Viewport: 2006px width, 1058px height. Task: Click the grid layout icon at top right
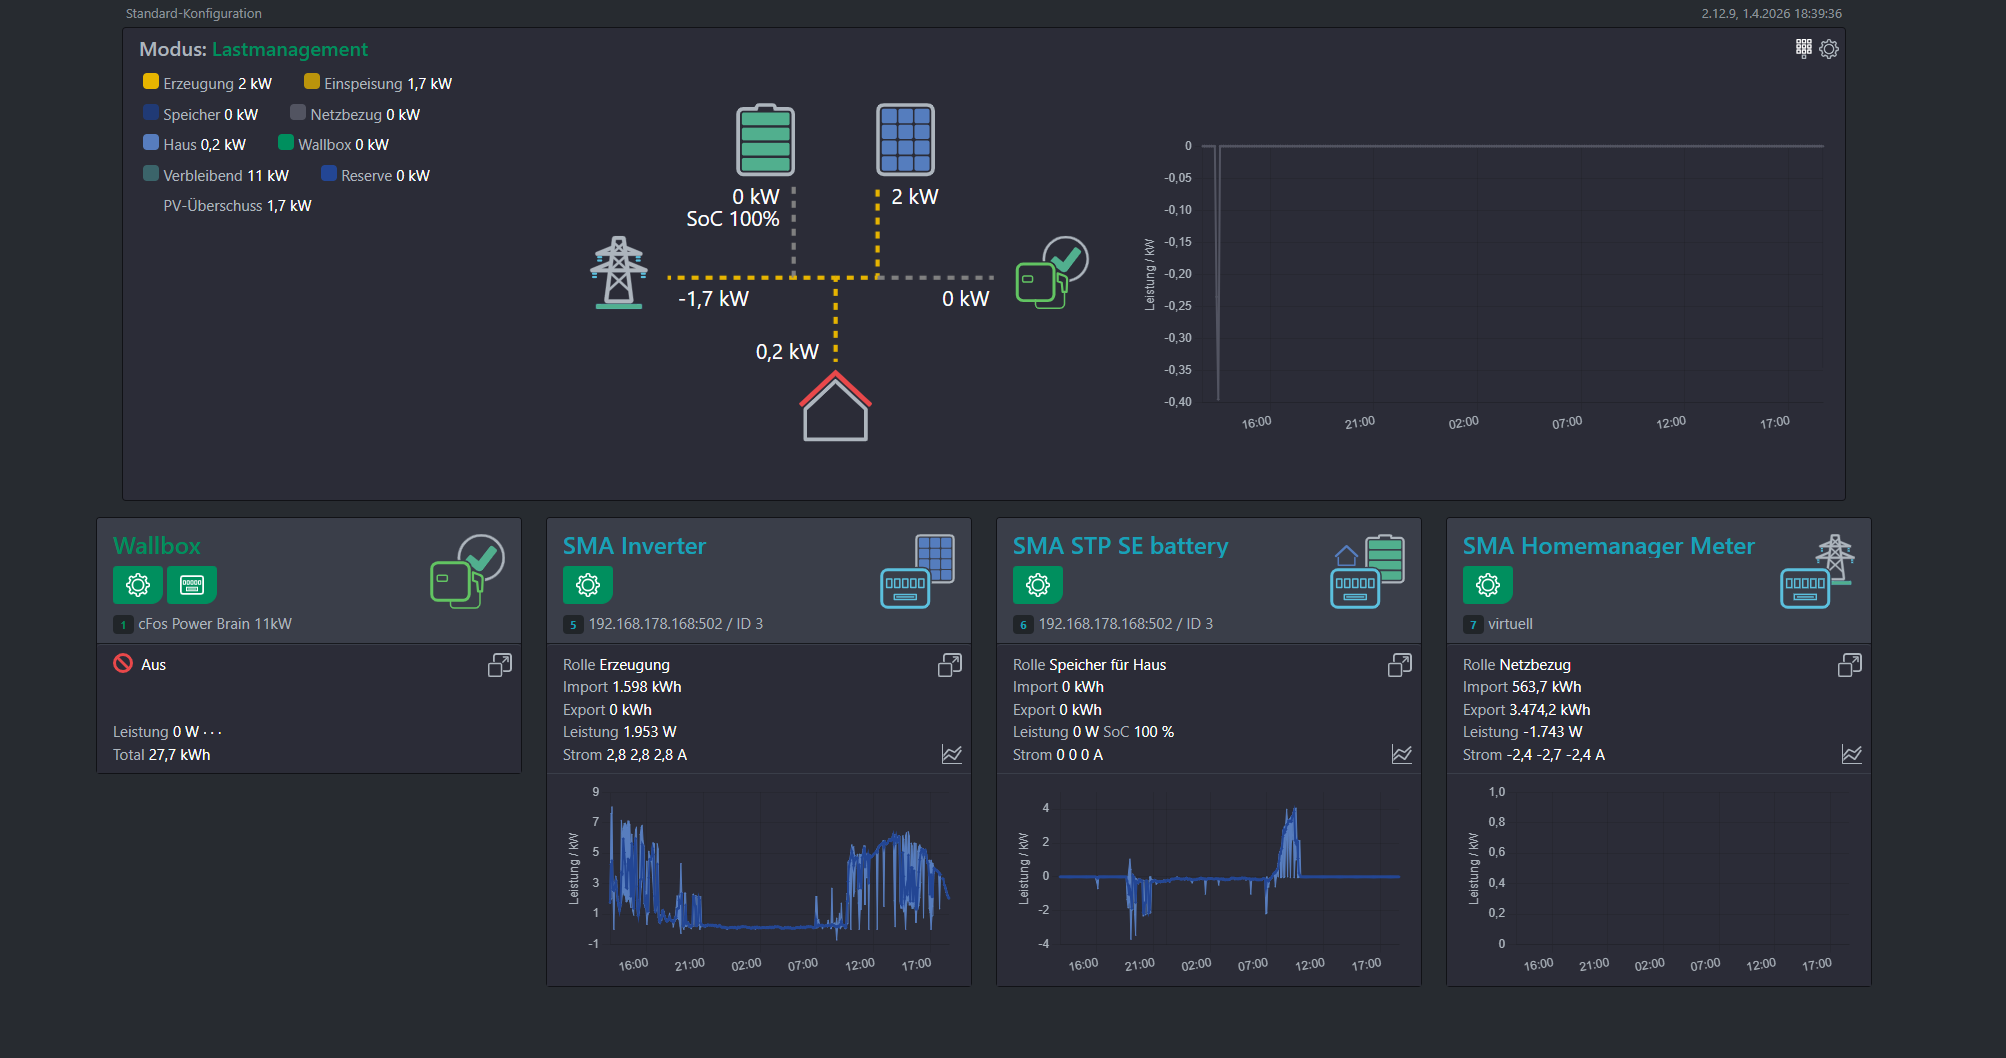tap(1803, 48)
